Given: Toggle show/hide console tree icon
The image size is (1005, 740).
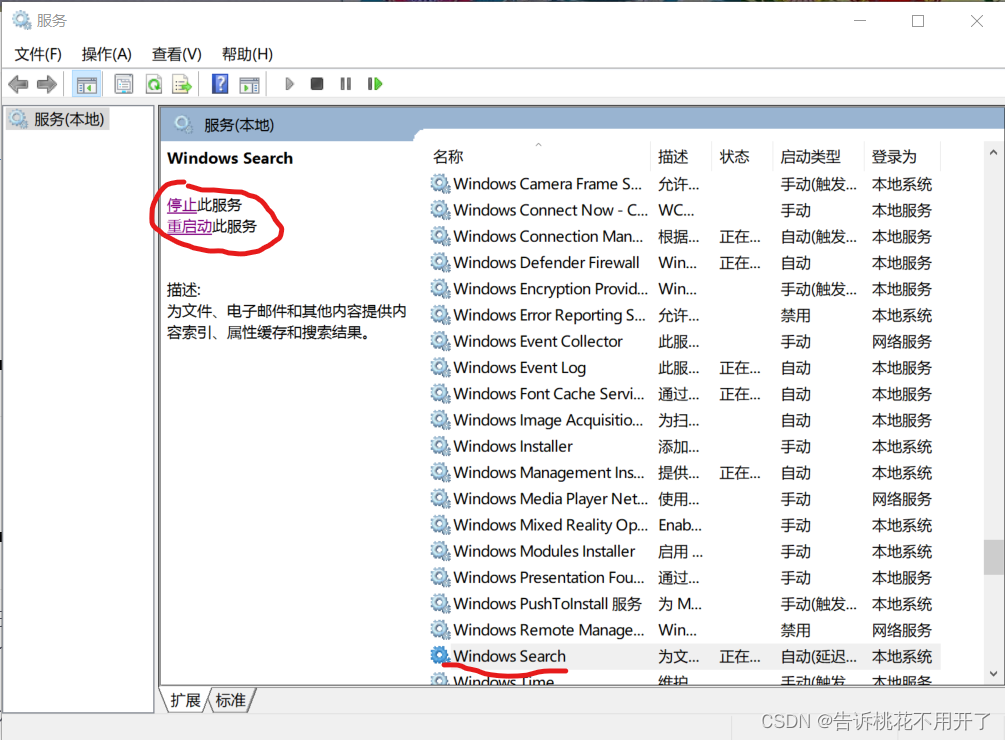Looking at the screenshot, I should tap(87, 84).
